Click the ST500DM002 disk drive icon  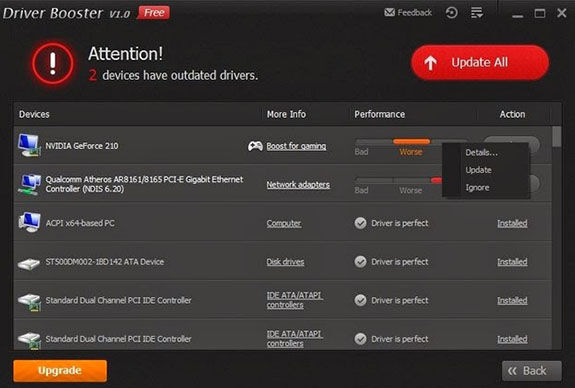(29, 263)
